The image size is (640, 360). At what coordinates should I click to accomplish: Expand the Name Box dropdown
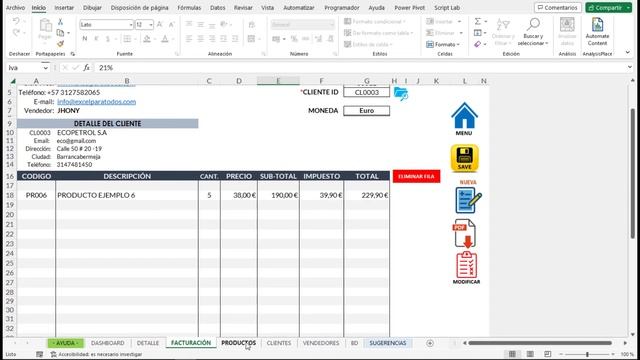point(45,68)
